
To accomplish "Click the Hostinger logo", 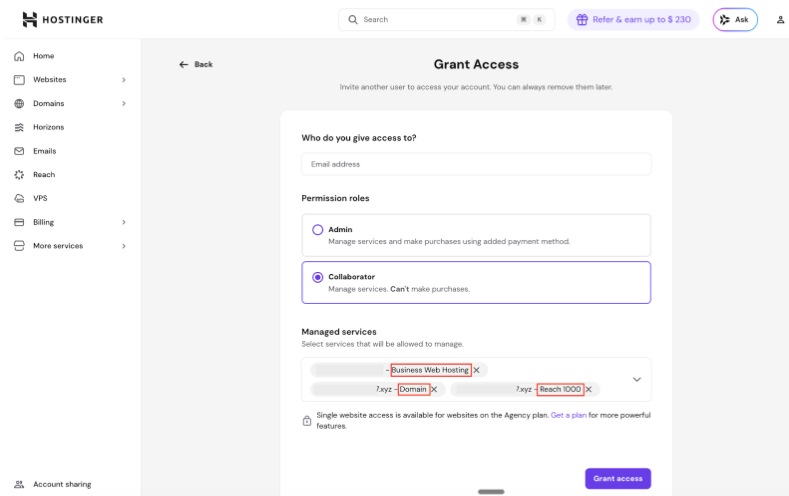I will tap(62, 19).
